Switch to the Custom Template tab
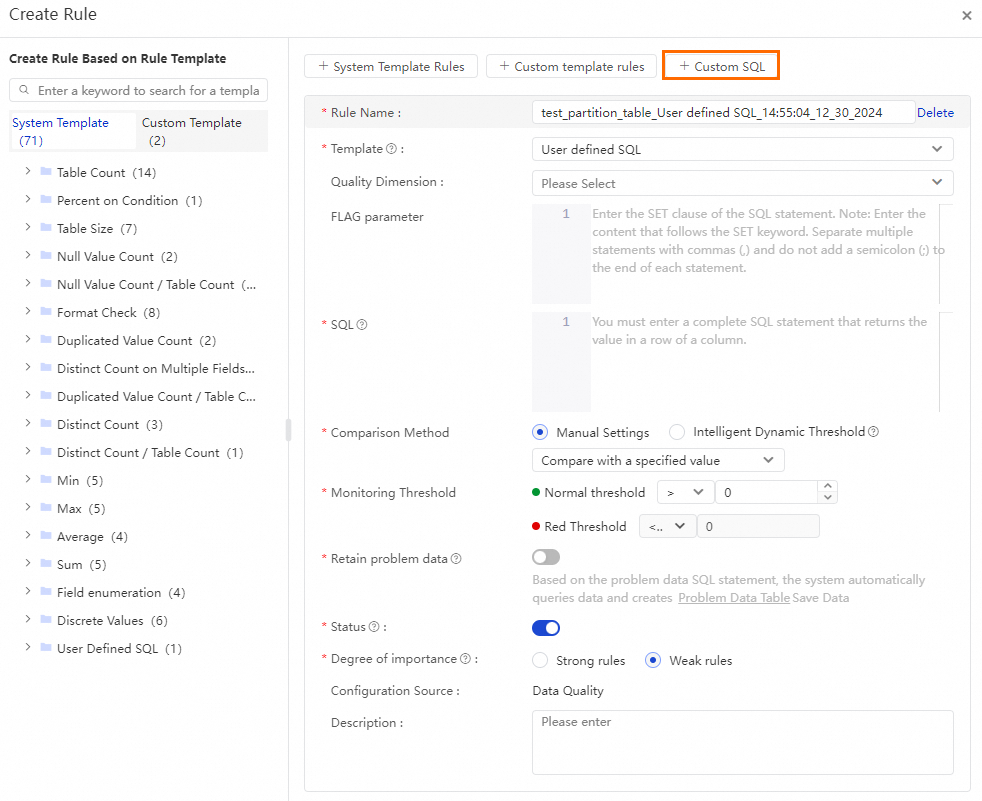982x801 pixels. [191, 131]
